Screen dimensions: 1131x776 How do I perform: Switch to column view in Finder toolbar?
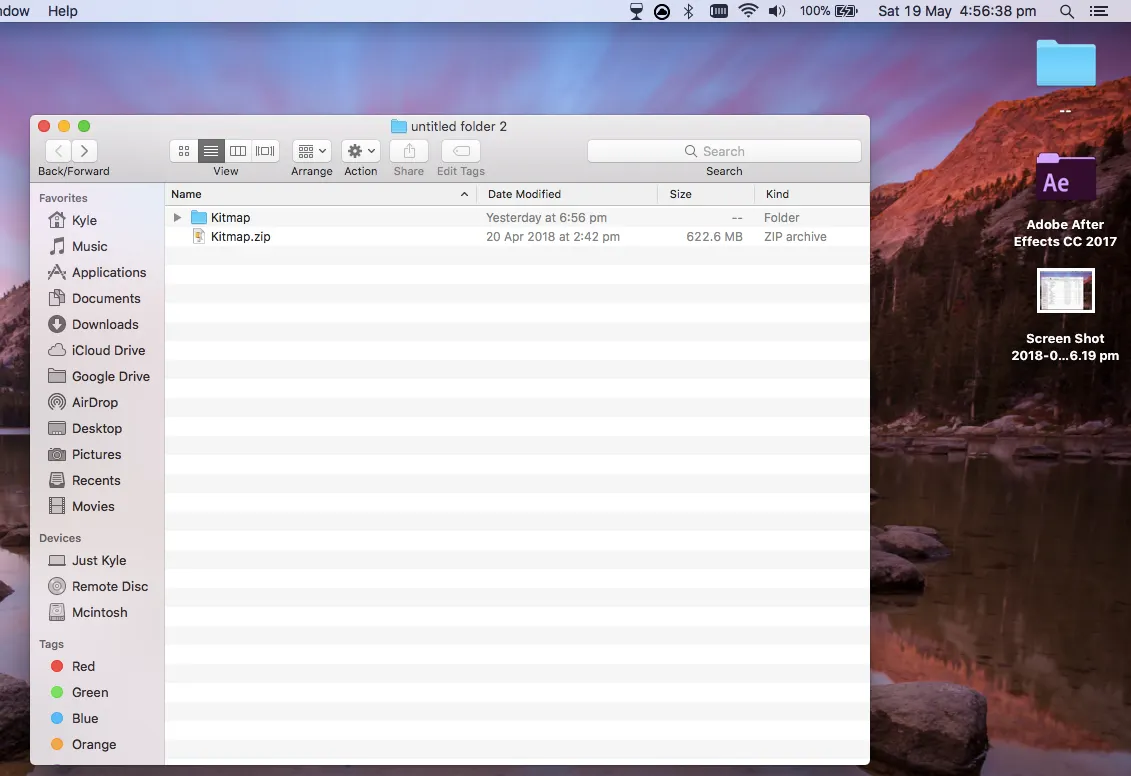point(238,151)
